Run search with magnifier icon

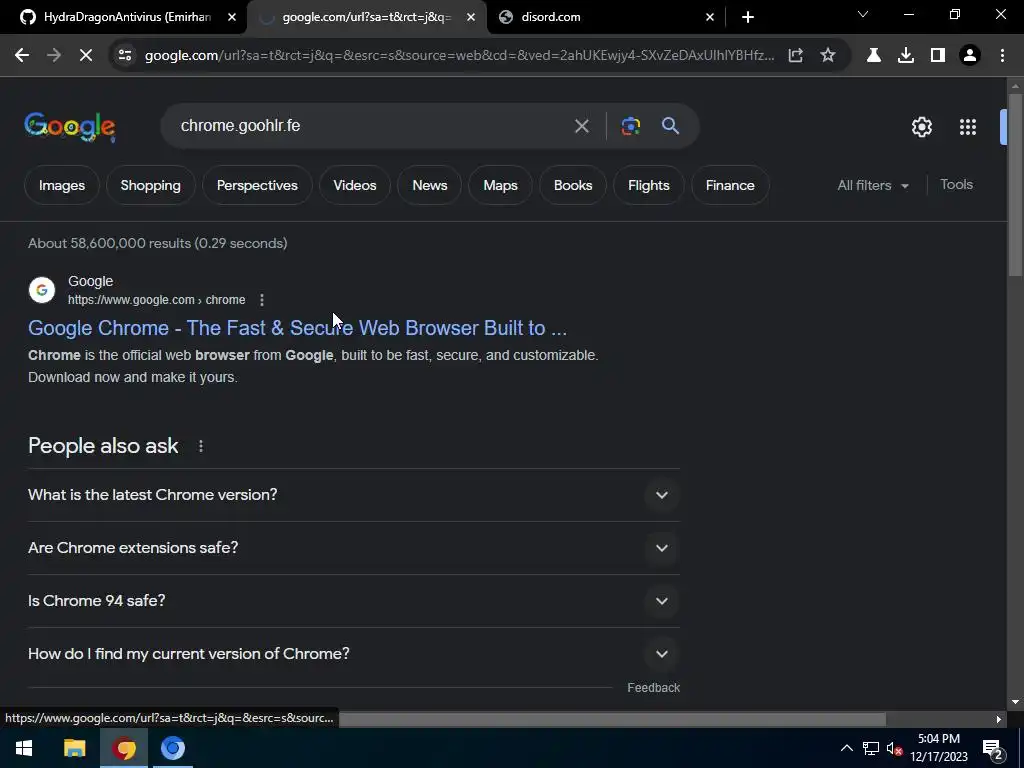coord(671,126)
